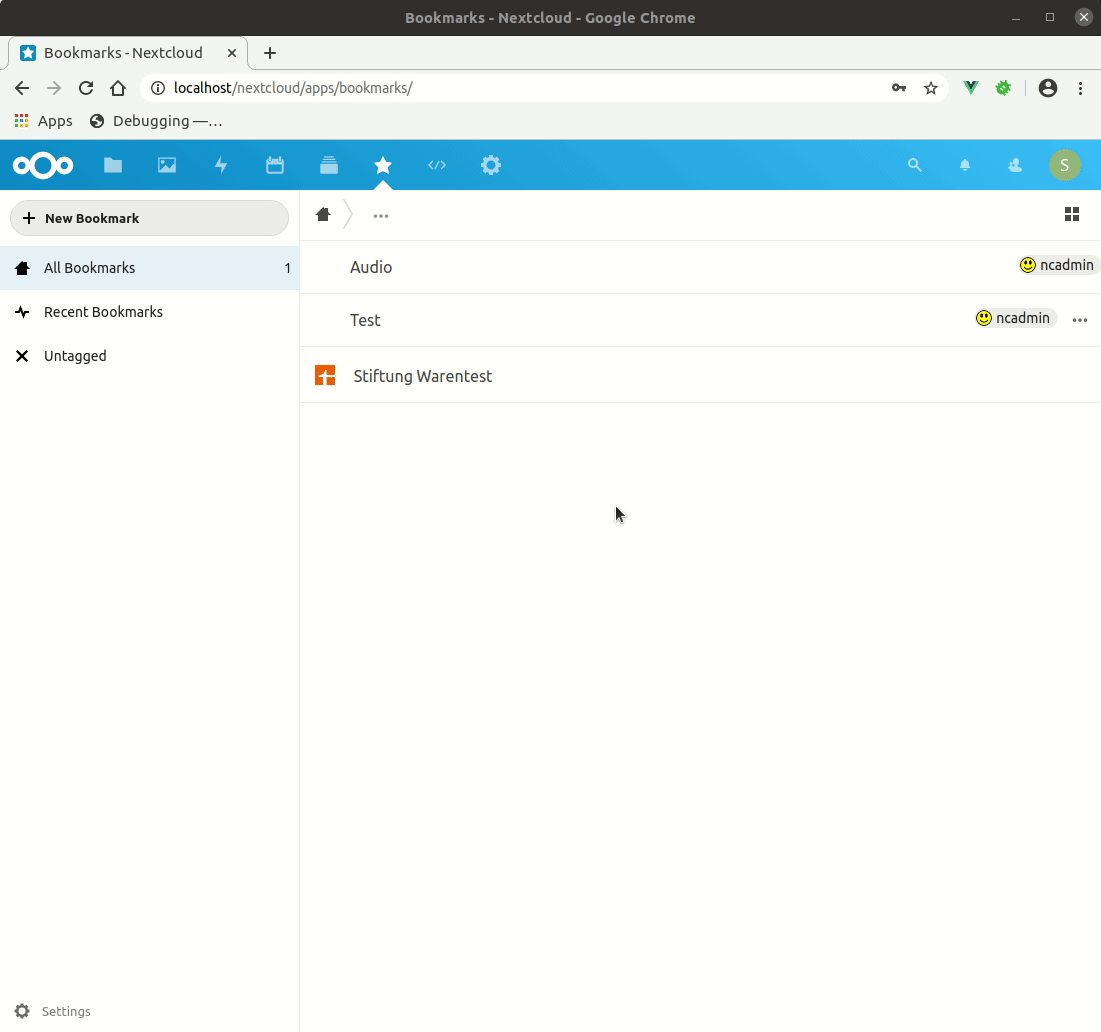Select Untagged in sidebar

tap(150, 356)
